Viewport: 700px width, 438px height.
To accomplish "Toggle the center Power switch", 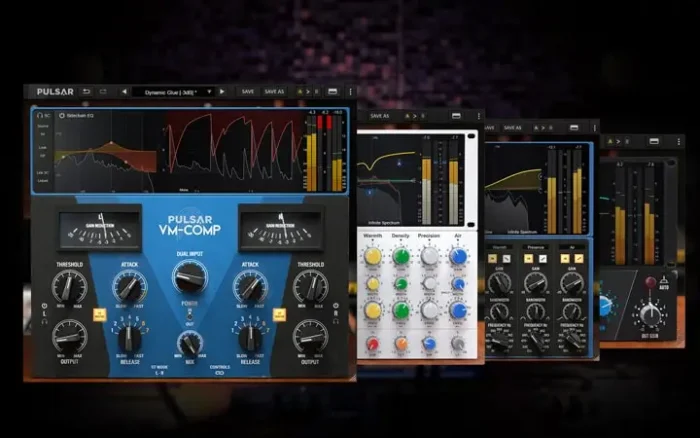I will pos(189,311).
